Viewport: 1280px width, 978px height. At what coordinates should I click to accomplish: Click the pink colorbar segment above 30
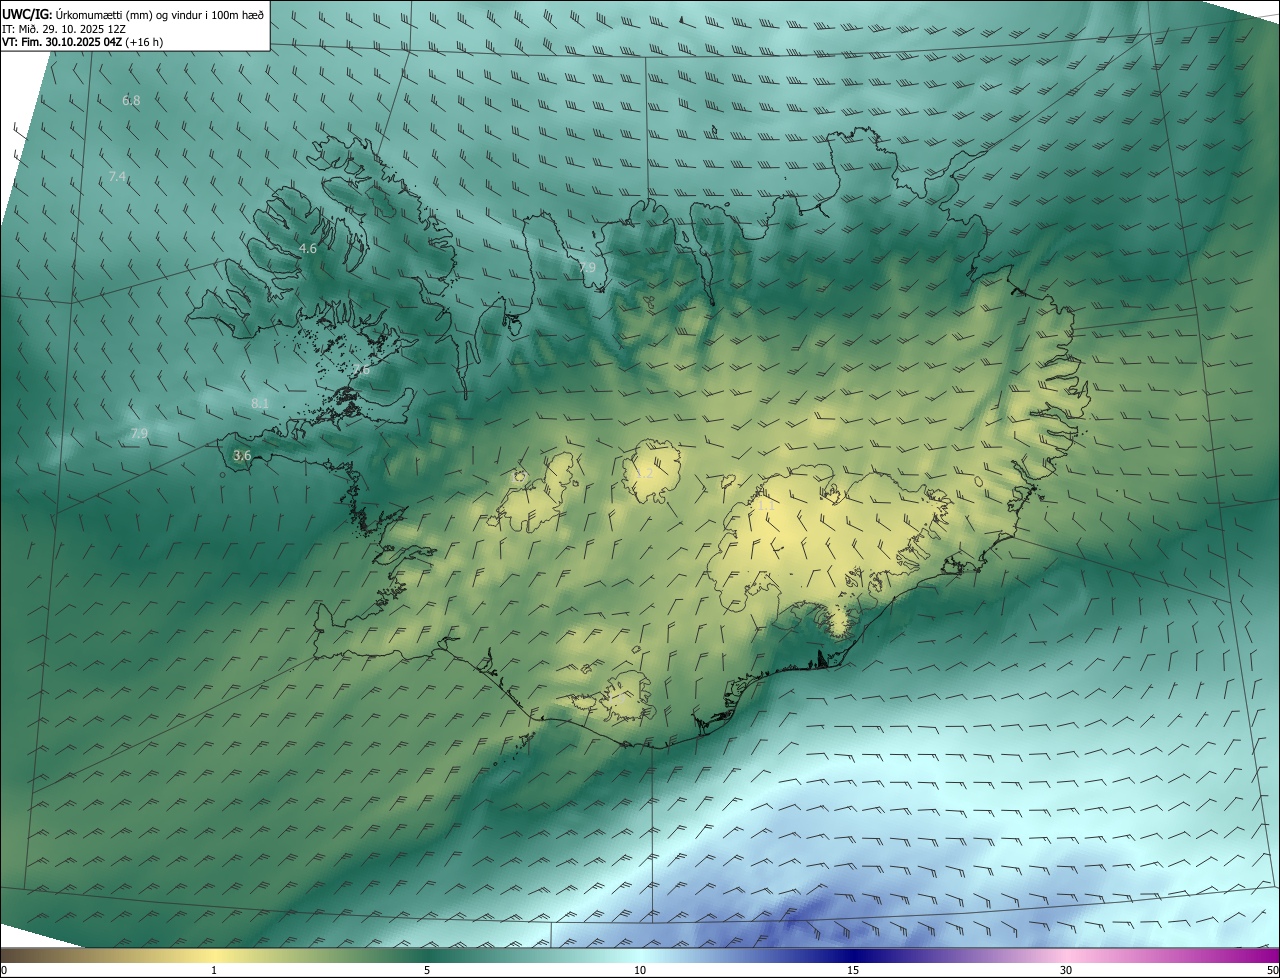point(1066,955)
